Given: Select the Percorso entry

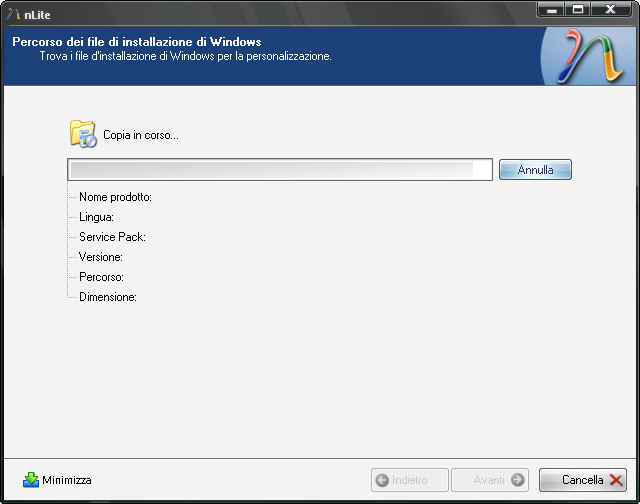Looking at the screenshot, I should (x=101, y=277).
